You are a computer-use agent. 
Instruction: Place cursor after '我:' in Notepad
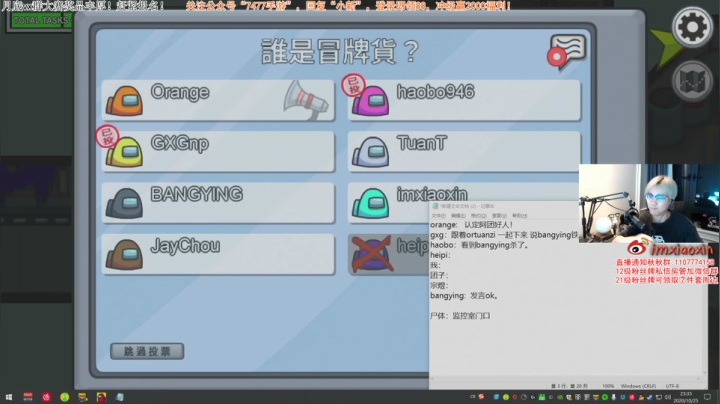441,265
